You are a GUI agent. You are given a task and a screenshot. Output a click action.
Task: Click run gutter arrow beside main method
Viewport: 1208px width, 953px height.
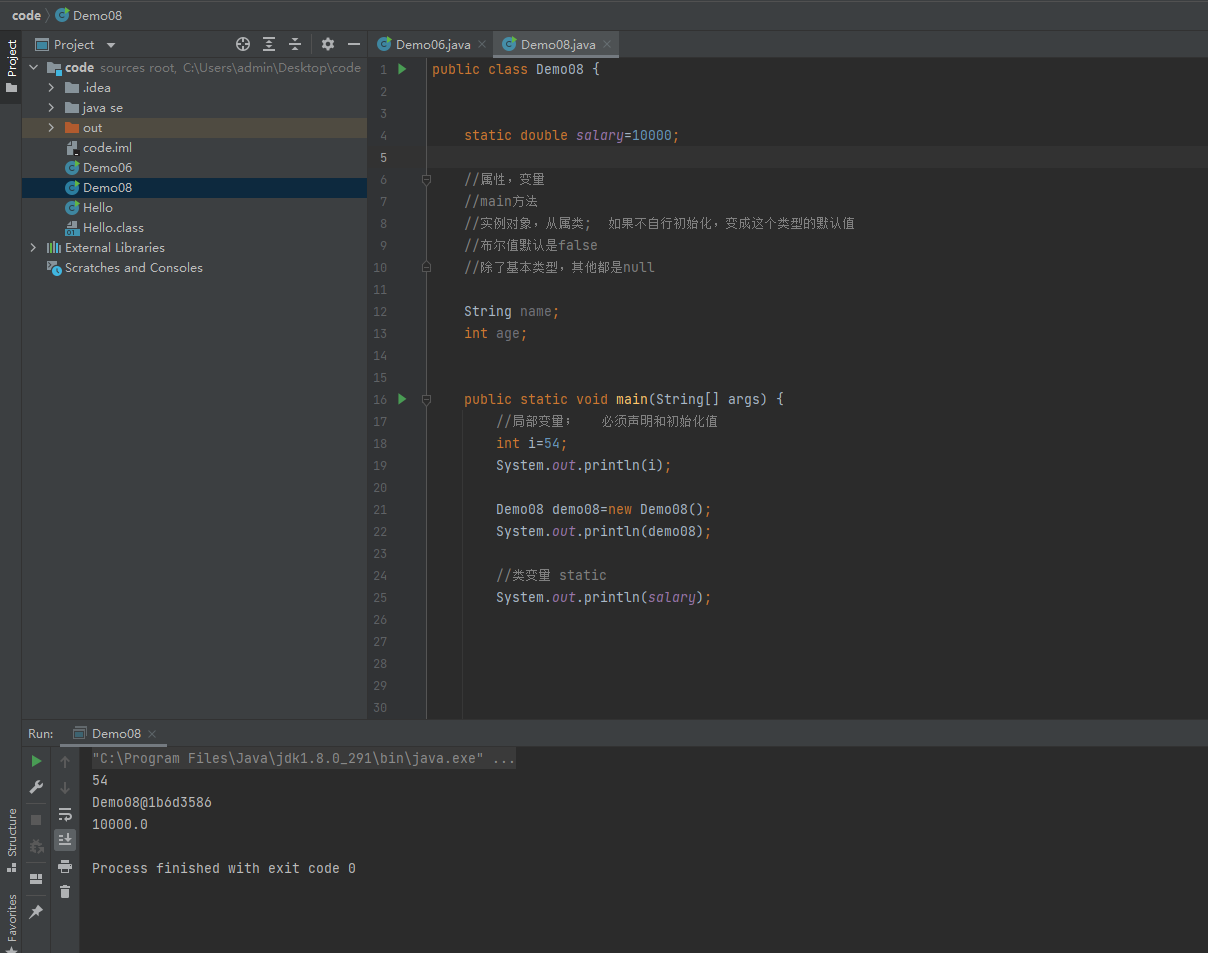(402, 399)
